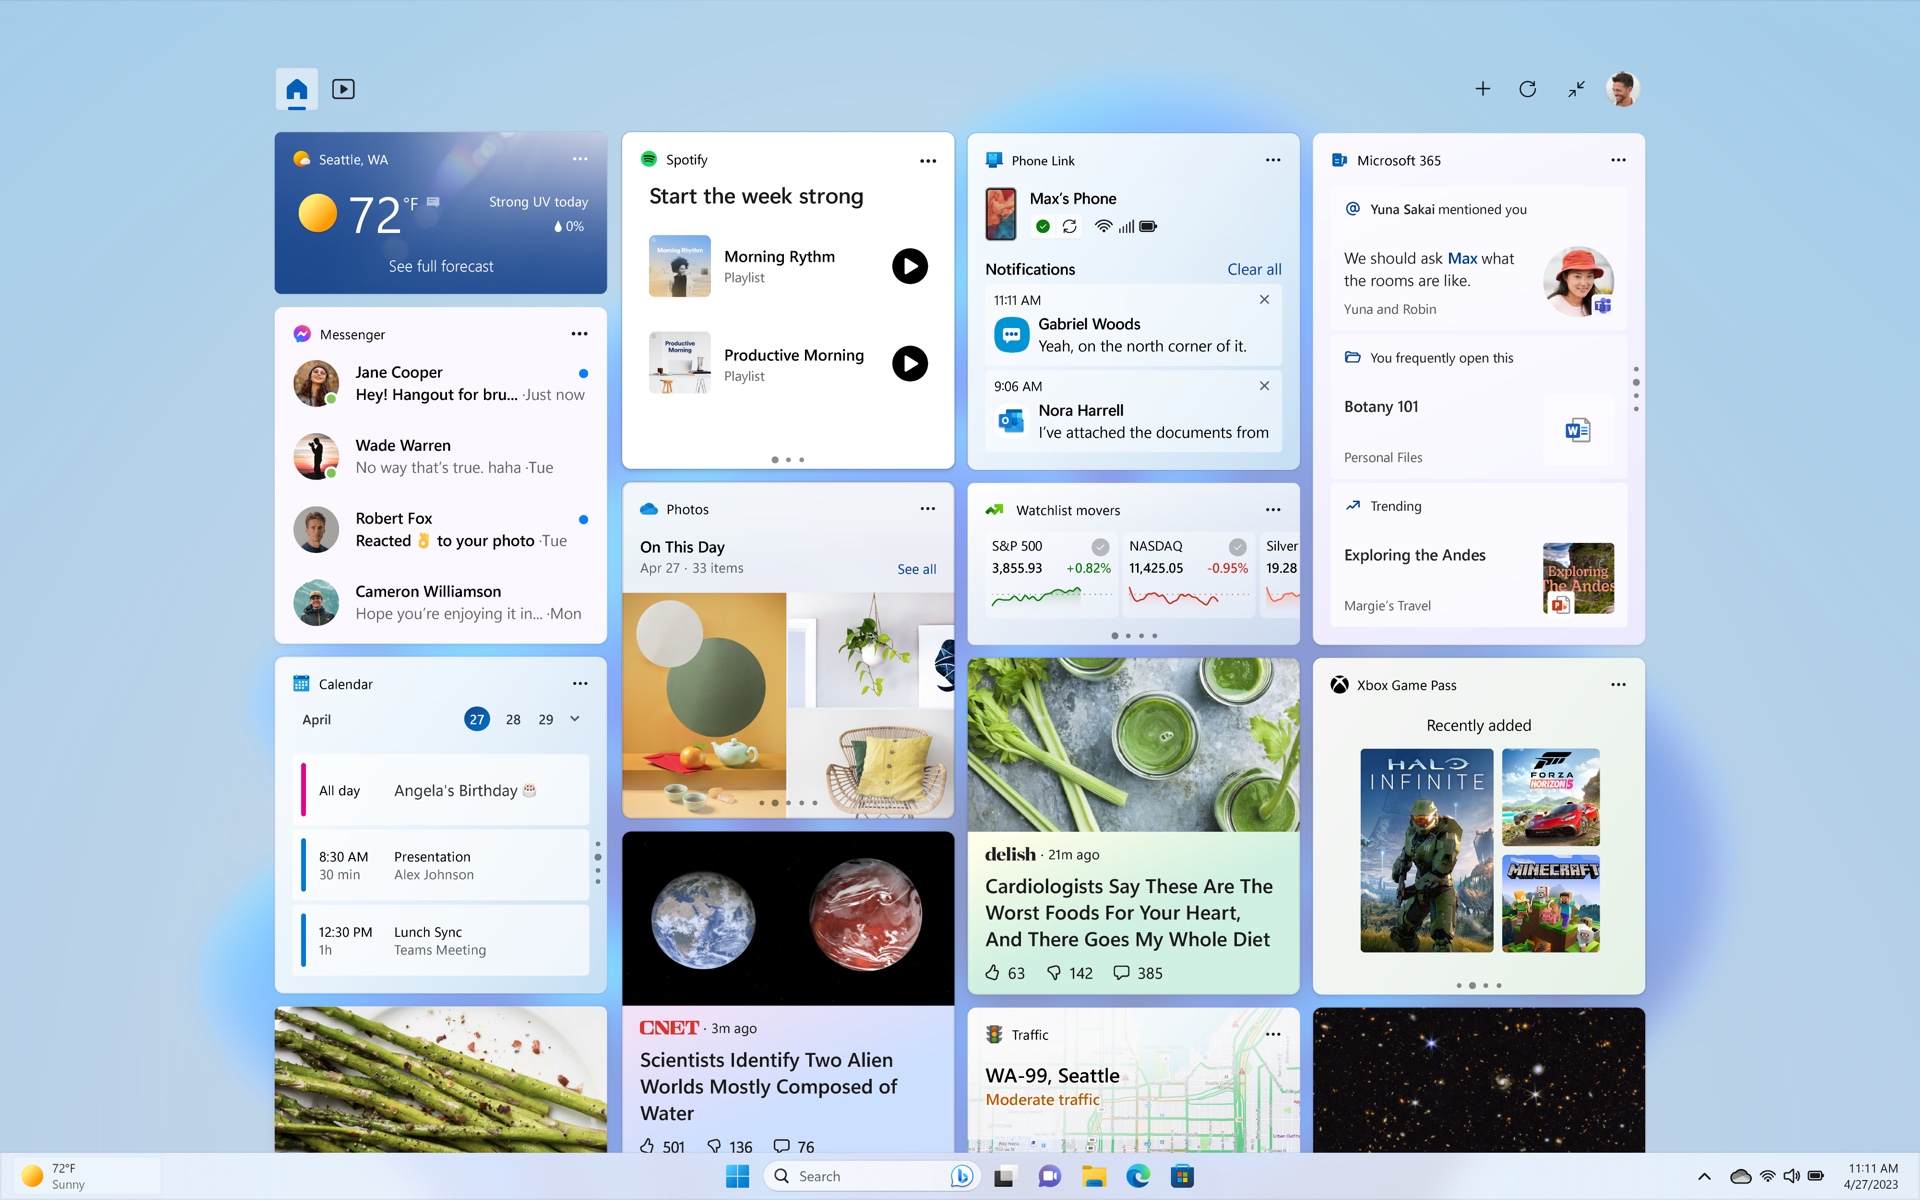
Task: Click the Search bar in taskbar
Action: [842, 1175]
